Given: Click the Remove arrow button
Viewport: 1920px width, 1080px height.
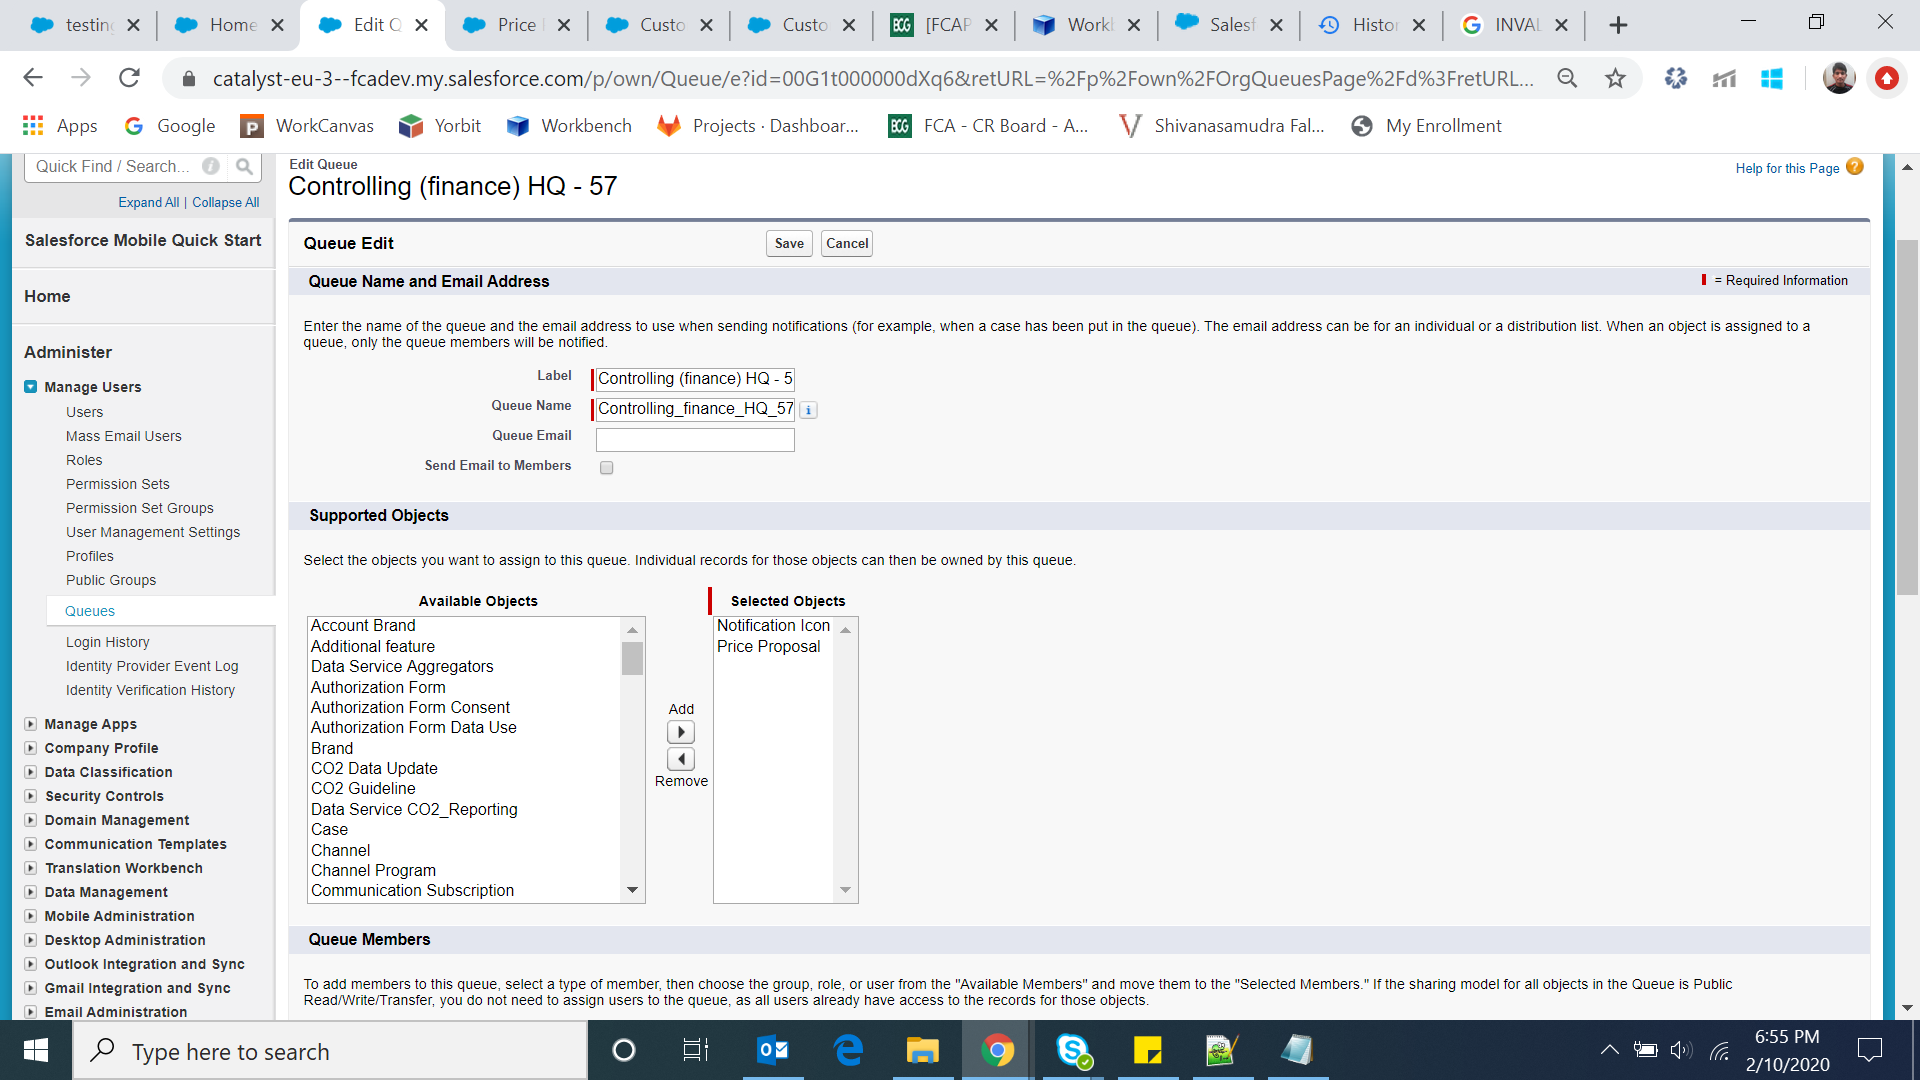Looking at the screenshot, I should coord(680,759).
